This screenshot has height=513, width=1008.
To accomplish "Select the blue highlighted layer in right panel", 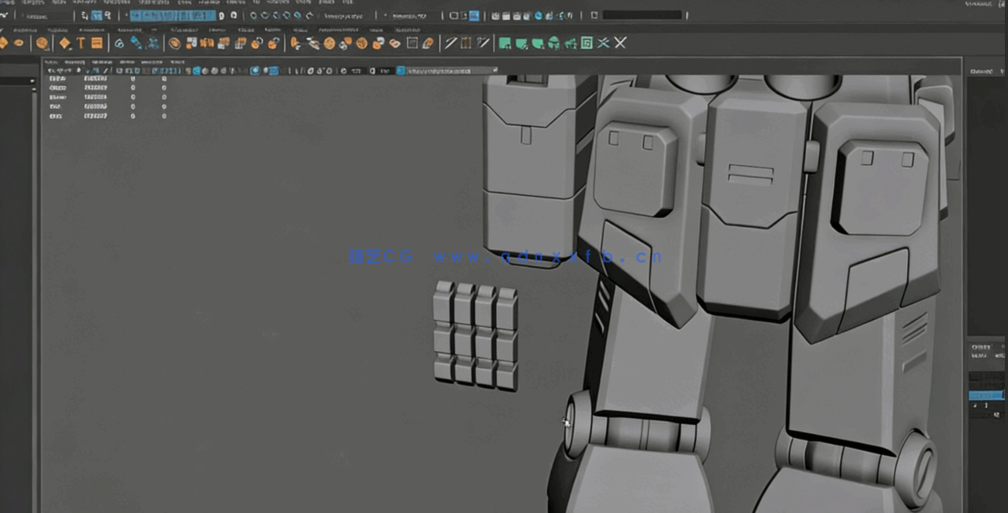I will click(x=986, y=396).
